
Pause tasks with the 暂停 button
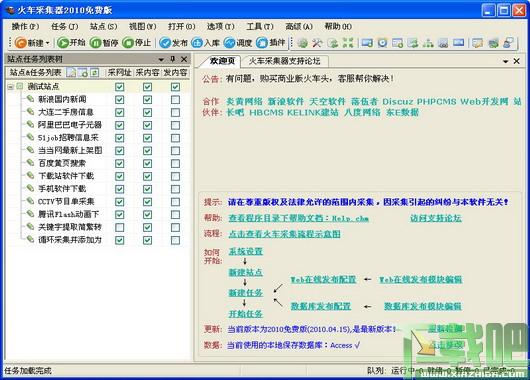point(104,43)
